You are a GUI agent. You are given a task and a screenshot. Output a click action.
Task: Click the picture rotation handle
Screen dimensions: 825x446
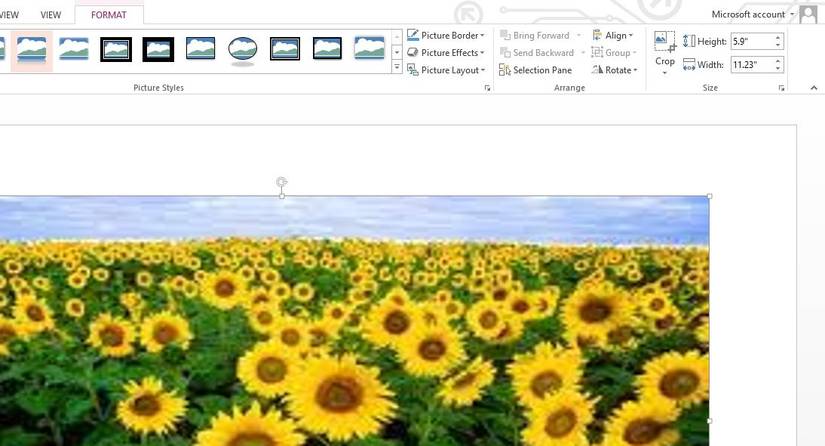(282, 182)
